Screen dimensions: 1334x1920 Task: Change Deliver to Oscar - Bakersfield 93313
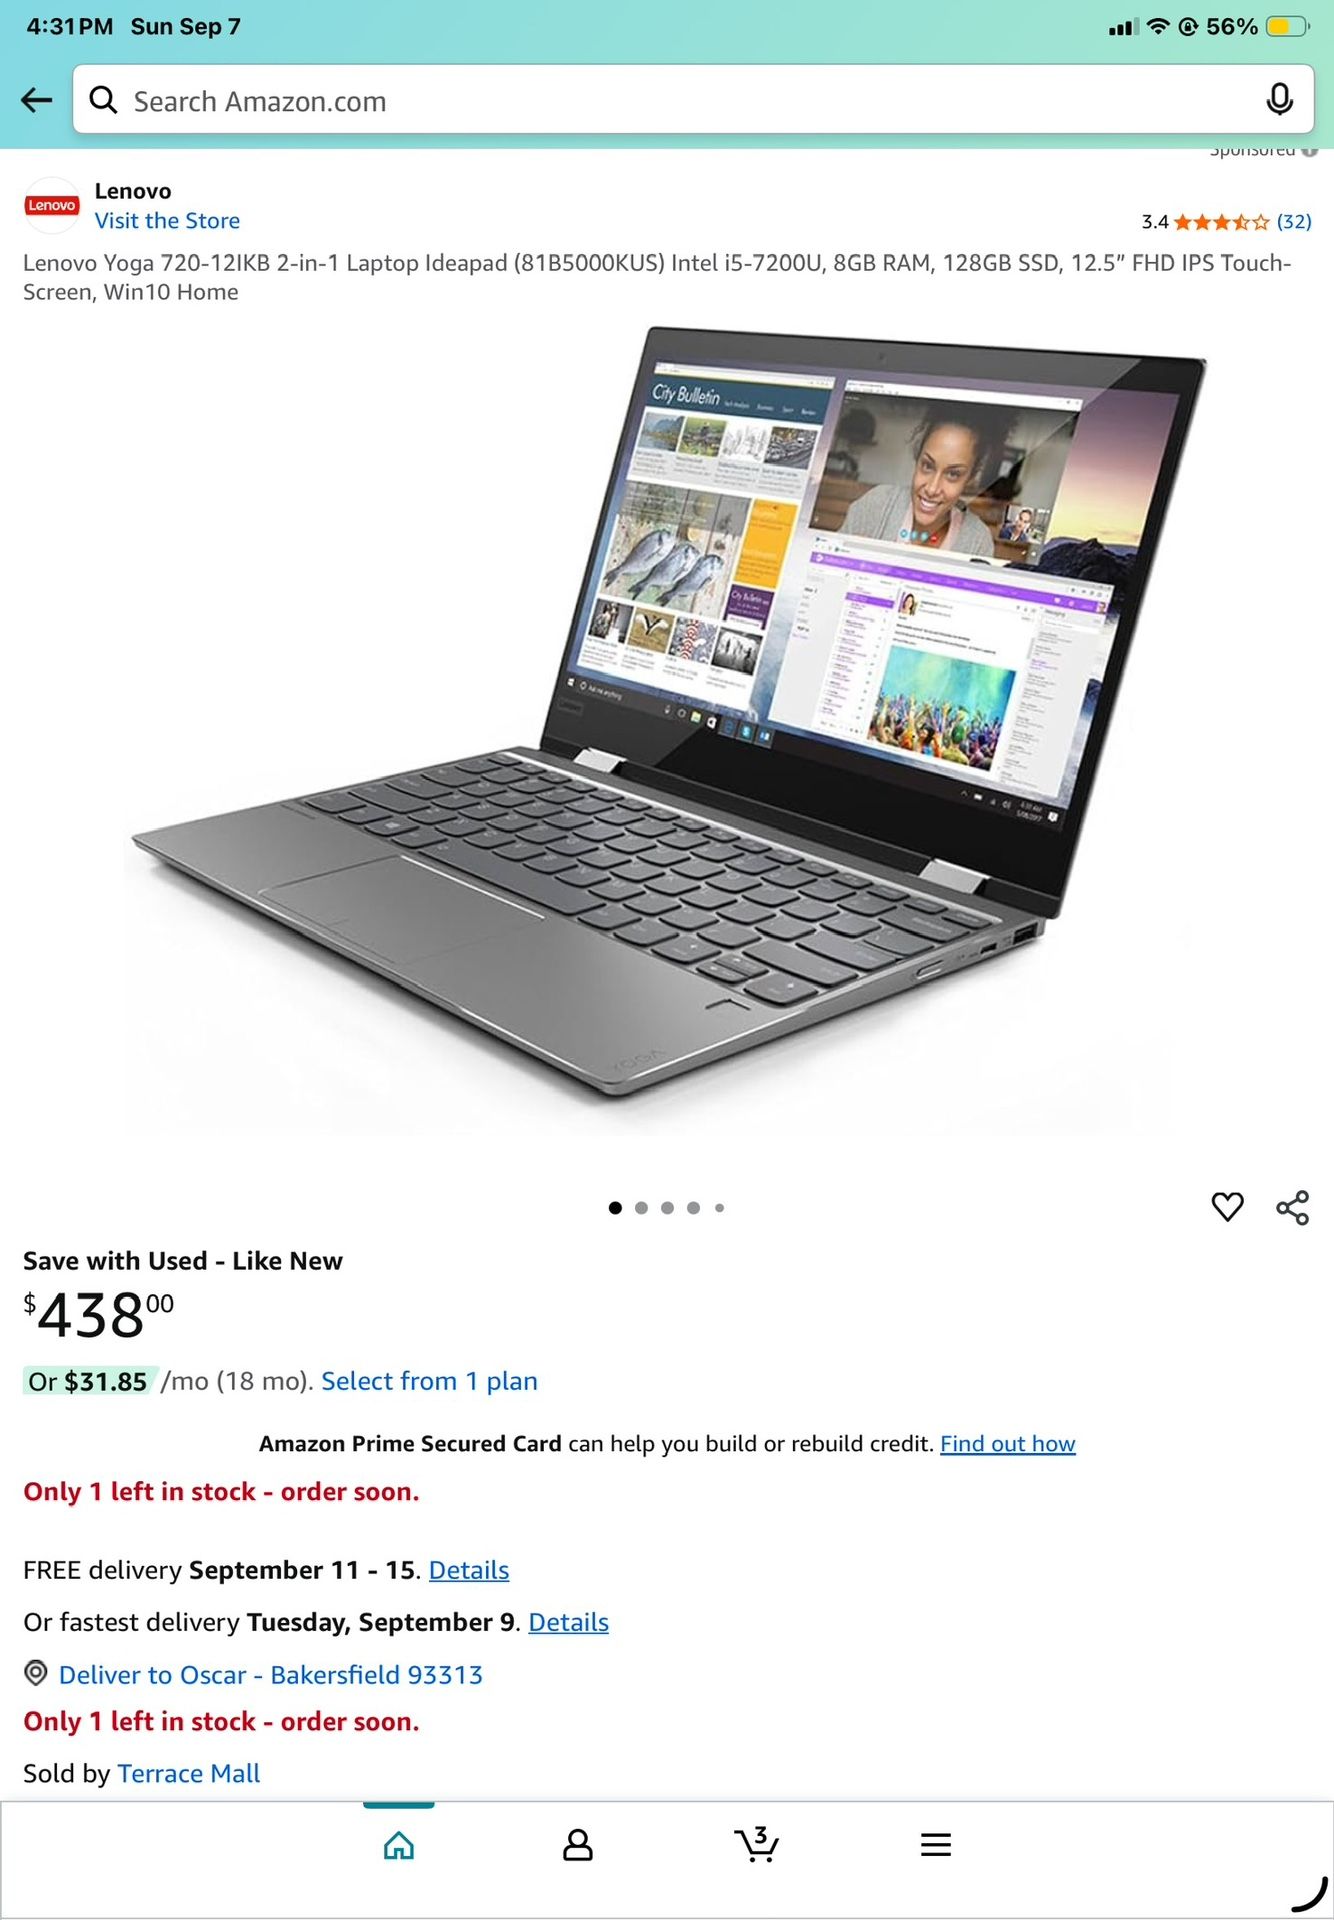[270, 1675]
